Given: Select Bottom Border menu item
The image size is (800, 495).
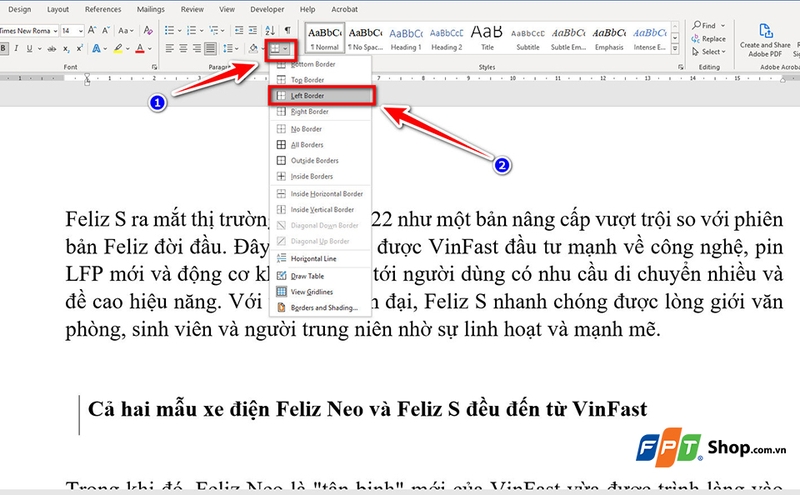Looking at the screenshot, I should [x=320, y=64].
